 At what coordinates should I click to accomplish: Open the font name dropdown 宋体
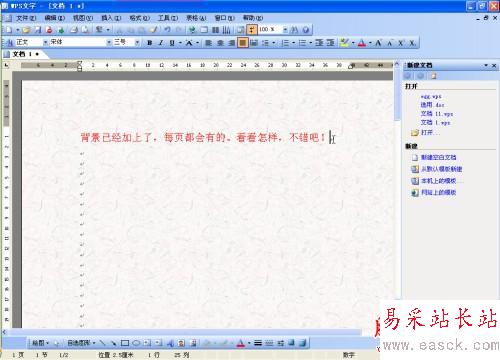[x=109, y=42]
